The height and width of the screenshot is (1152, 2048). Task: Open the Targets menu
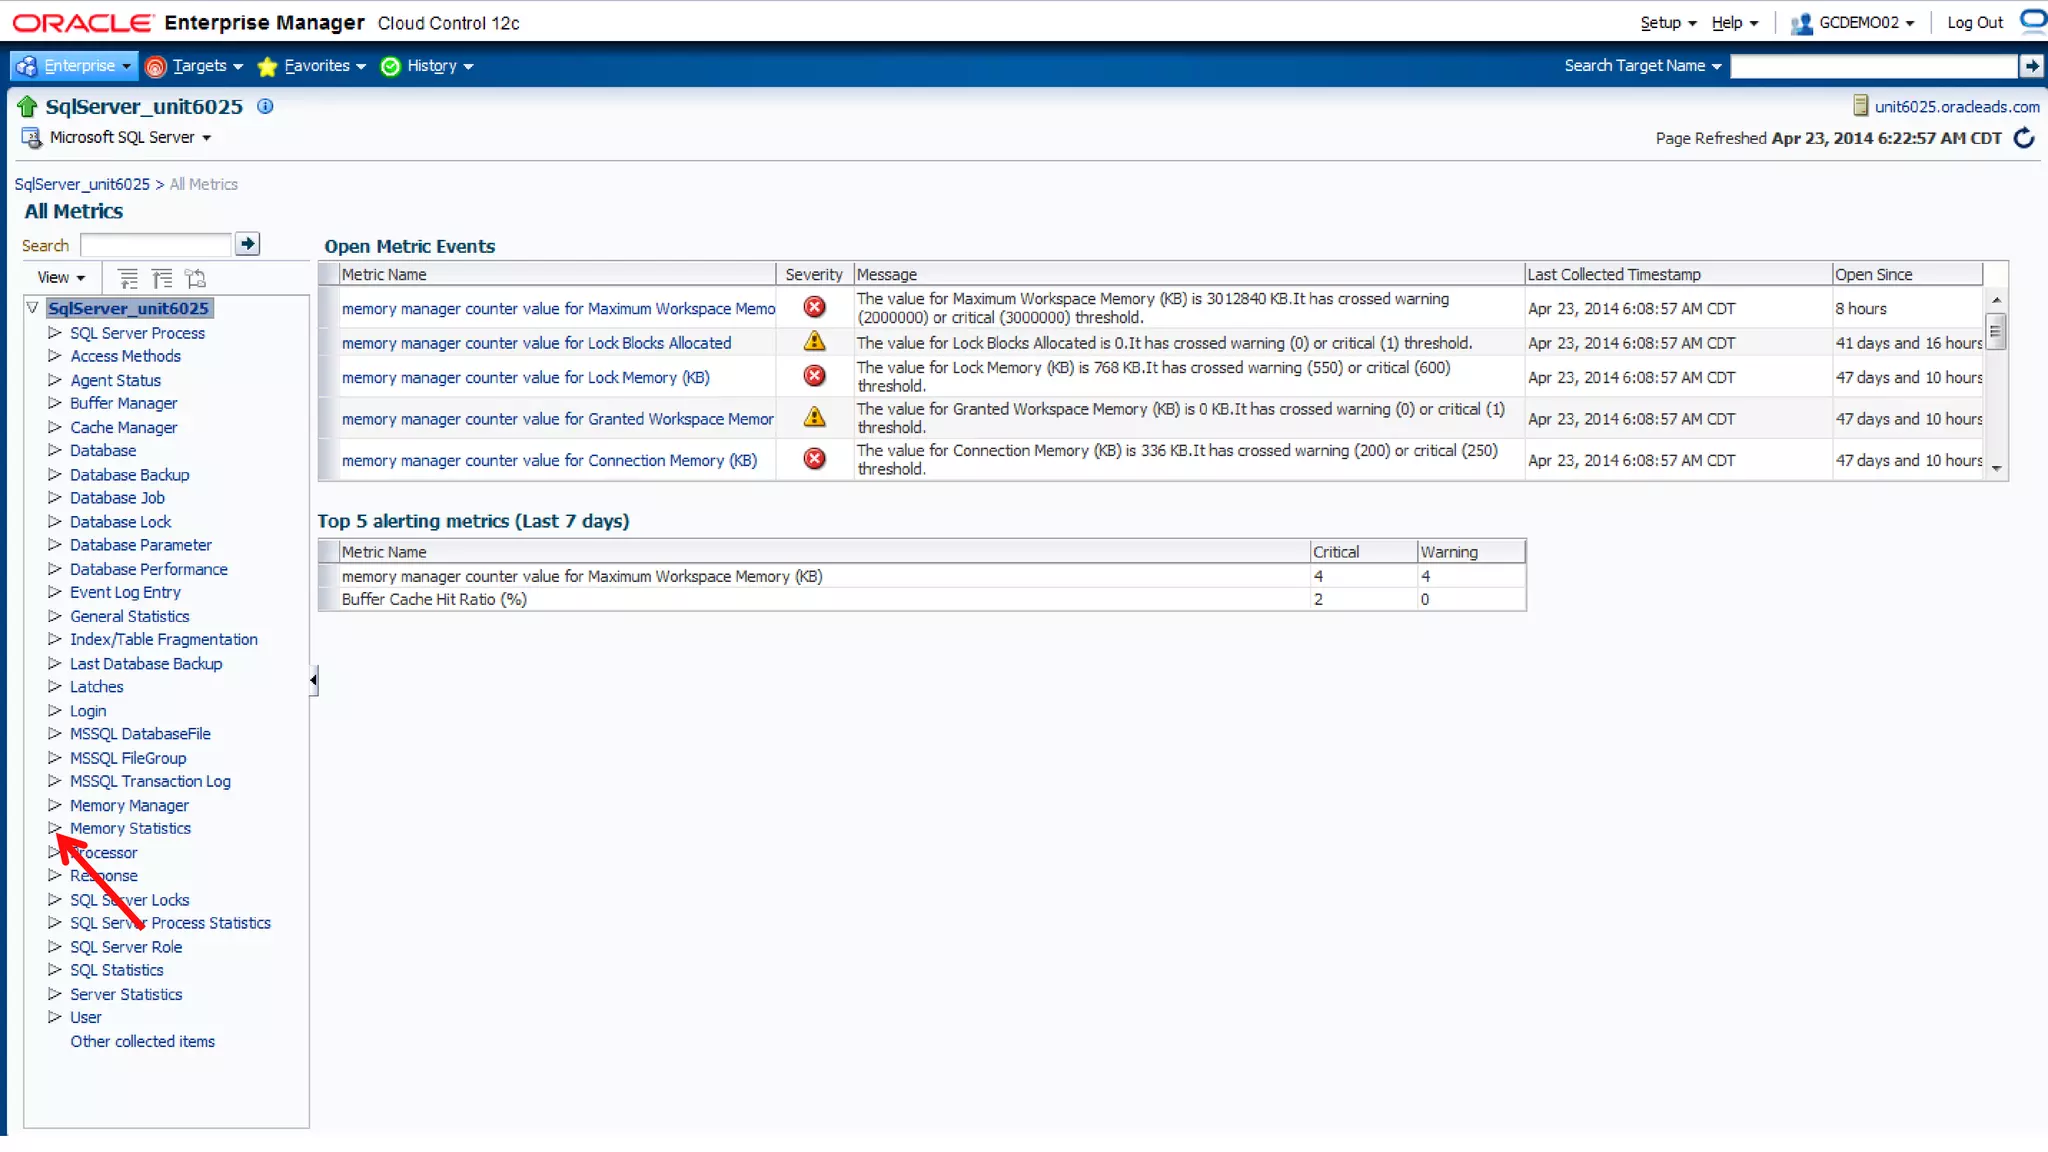click(195, 66)
